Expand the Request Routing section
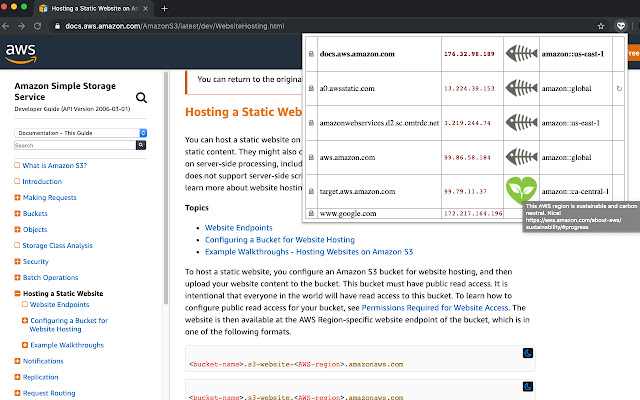The image size is (640, 400). click(17, 393)
